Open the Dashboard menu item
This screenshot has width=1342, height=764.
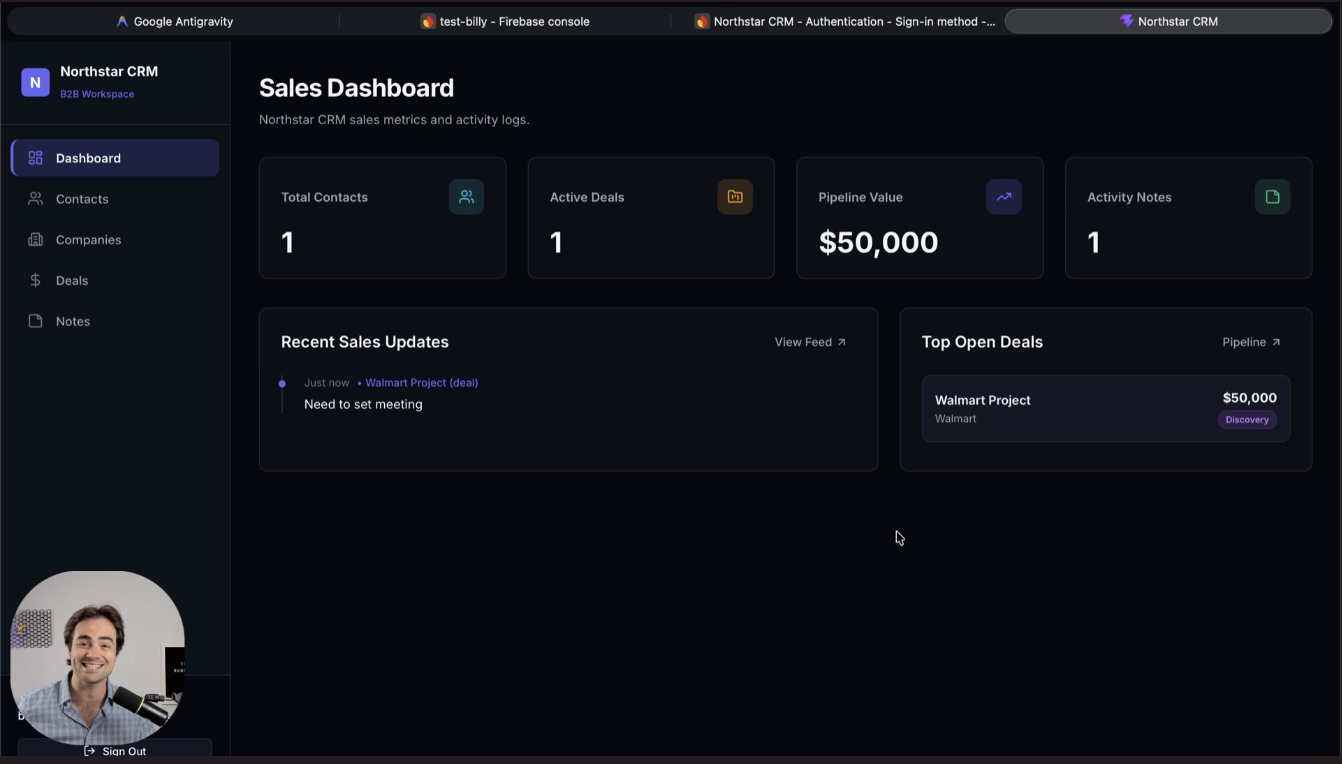(x=115, y=158)
